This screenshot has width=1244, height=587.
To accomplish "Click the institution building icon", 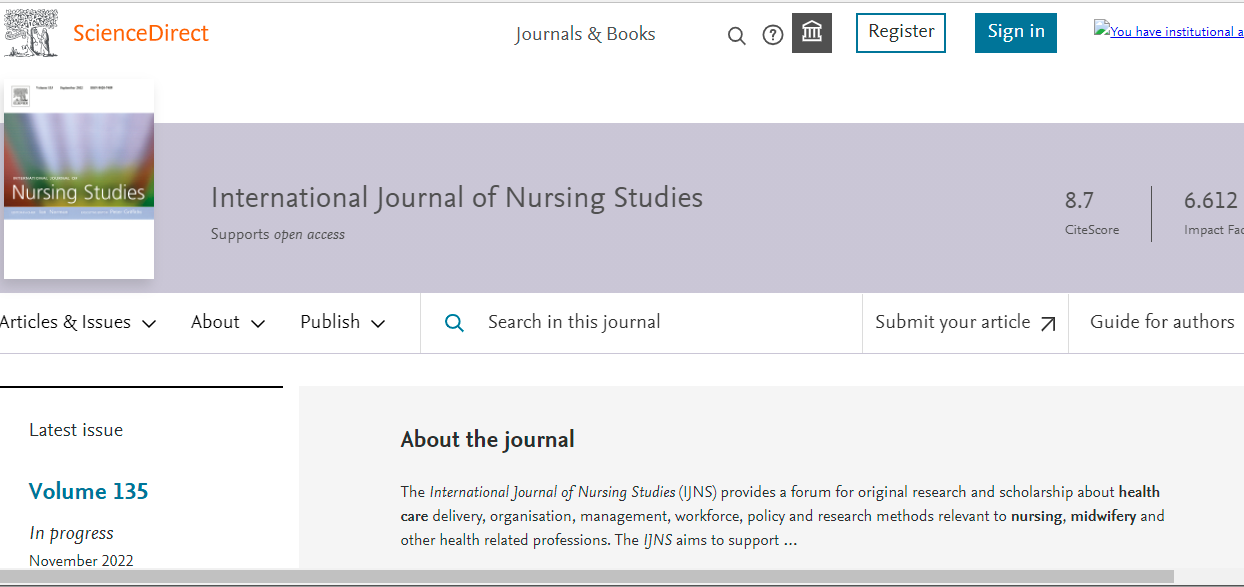I will pyautogui.click(x=812, y=34).
